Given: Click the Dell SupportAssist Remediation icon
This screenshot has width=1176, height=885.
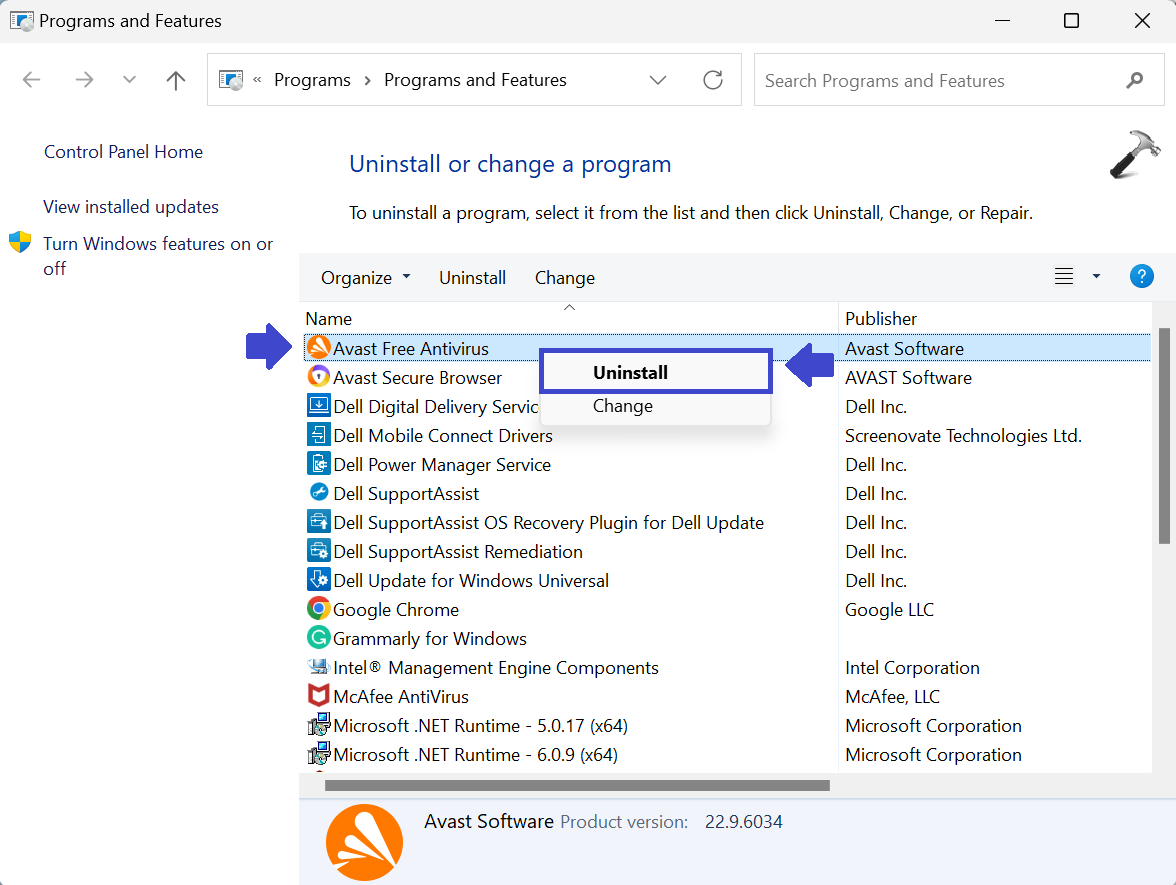Looking at the screenshot, I should point(319,551).
